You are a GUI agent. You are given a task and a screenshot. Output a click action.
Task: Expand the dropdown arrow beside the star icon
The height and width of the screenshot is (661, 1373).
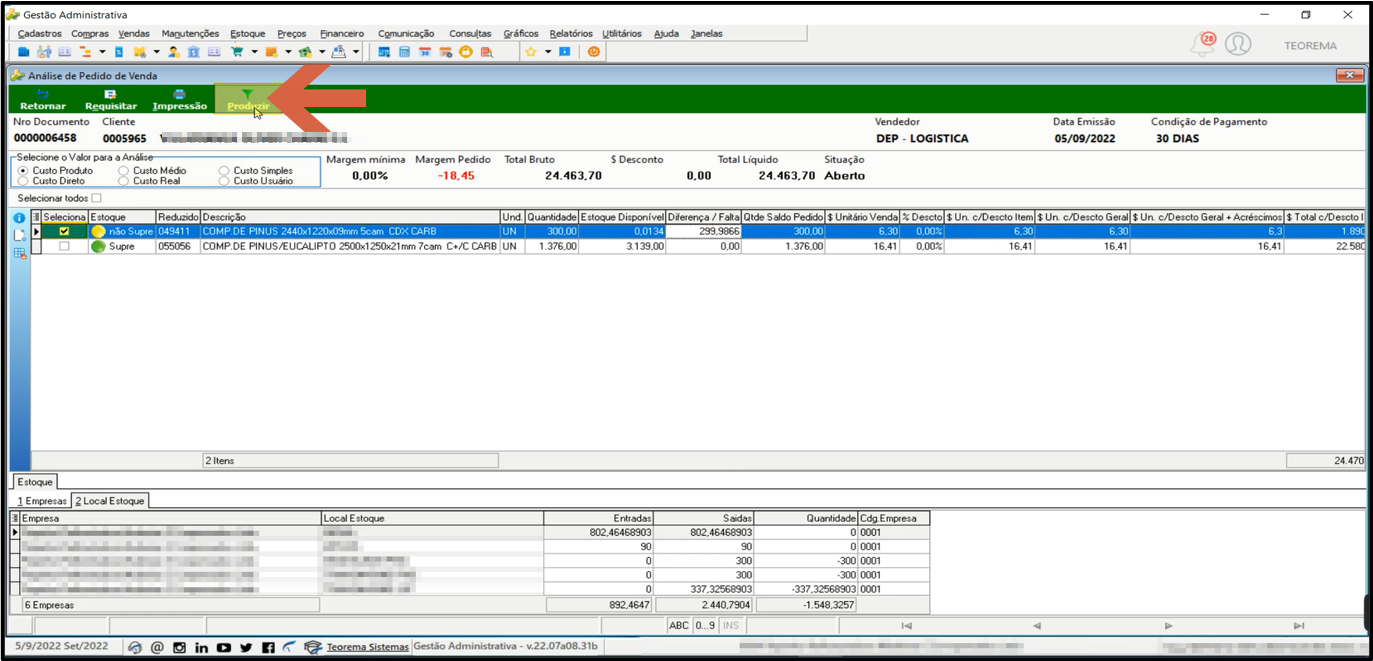pyautogui.click(x=548, y=51)
